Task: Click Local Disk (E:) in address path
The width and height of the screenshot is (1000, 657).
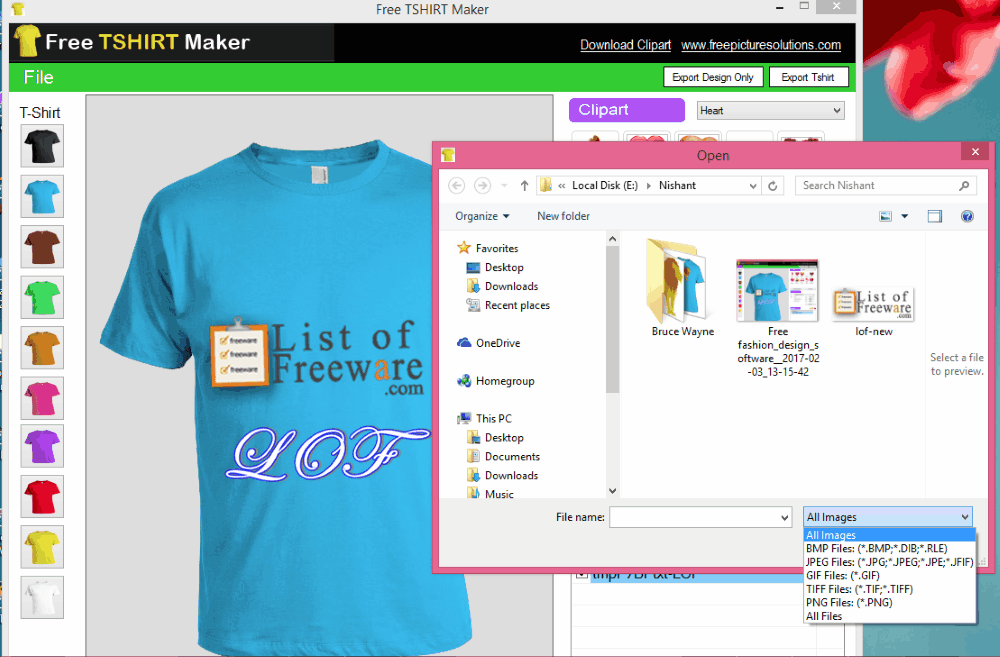Action: tap(605, 186)
